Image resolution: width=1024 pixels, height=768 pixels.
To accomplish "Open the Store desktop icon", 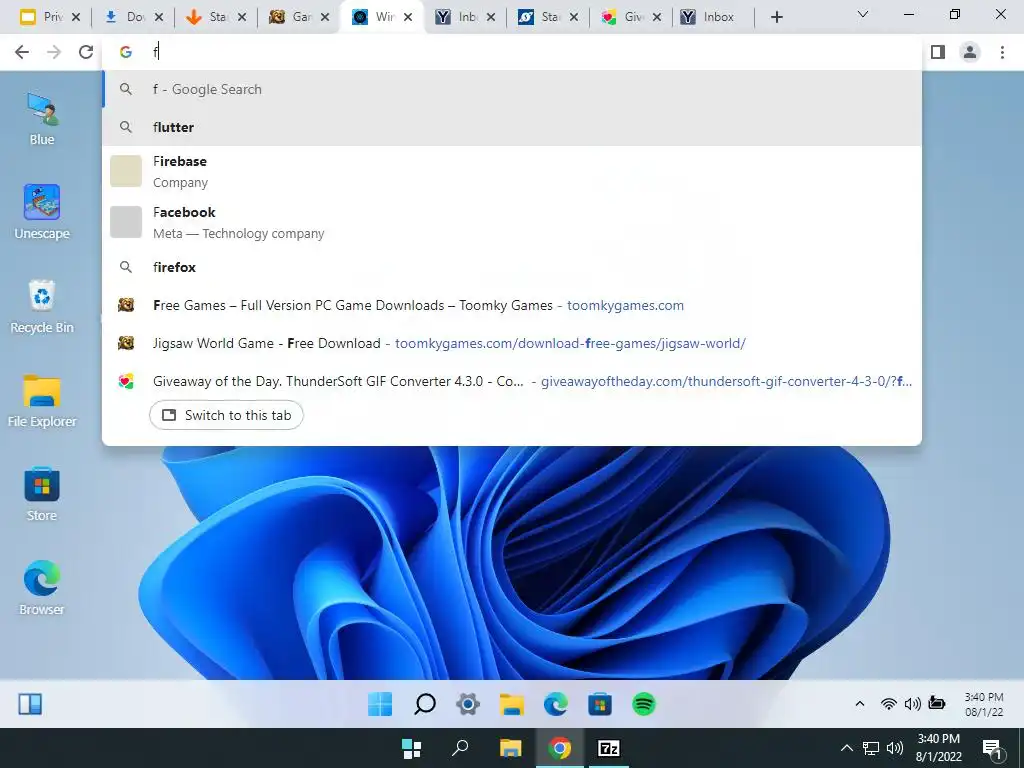I will [42, 494].
